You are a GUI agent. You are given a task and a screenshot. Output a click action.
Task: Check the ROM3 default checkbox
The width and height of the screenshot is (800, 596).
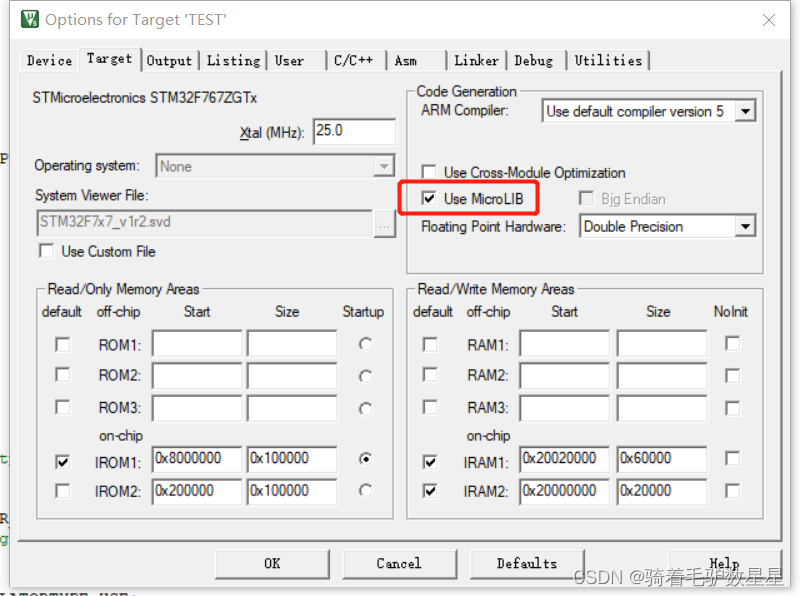coord(63,407)
